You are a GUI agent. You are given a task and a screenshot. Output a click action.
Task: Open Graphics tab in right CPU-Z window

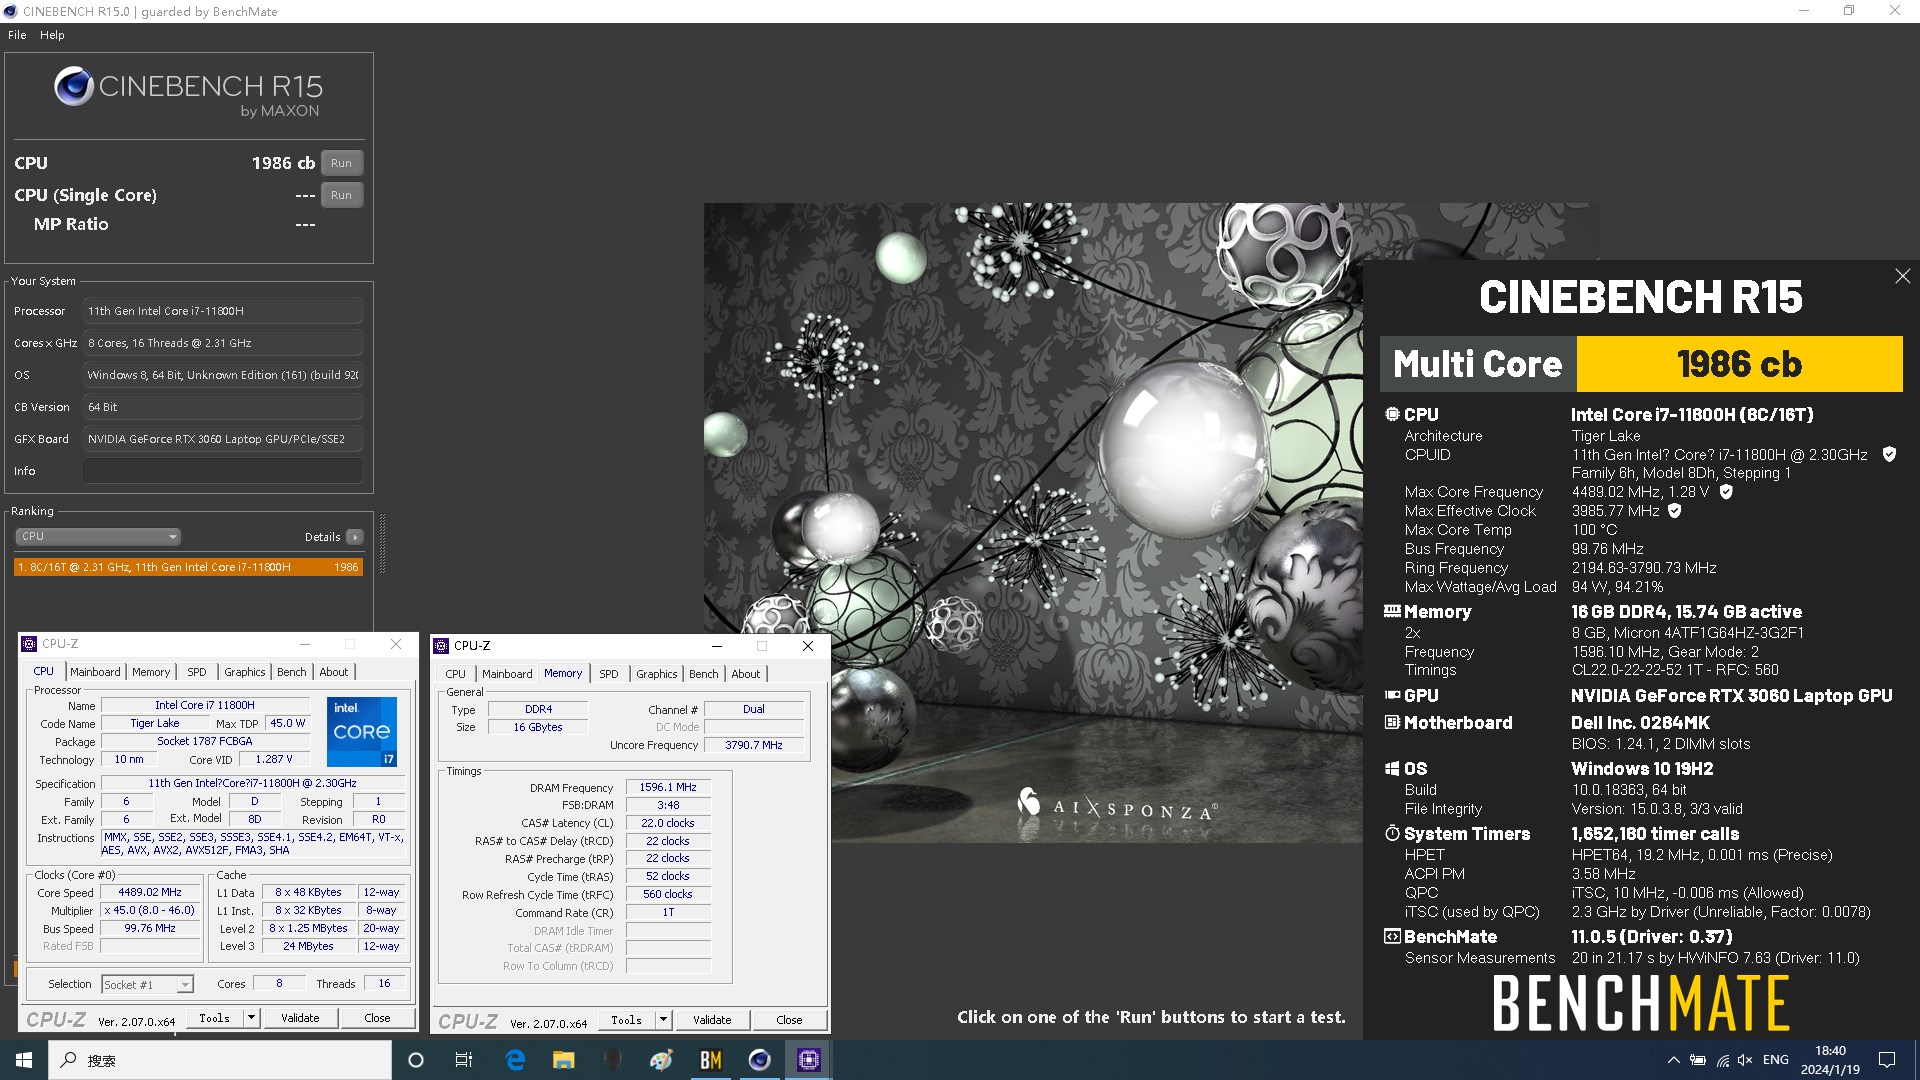657,674
